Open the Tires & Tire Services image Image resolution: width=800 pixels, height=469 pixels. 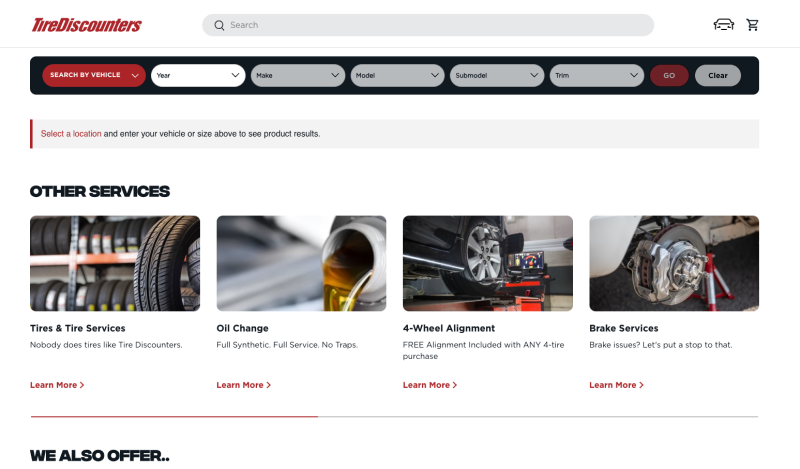coord(115,263)
